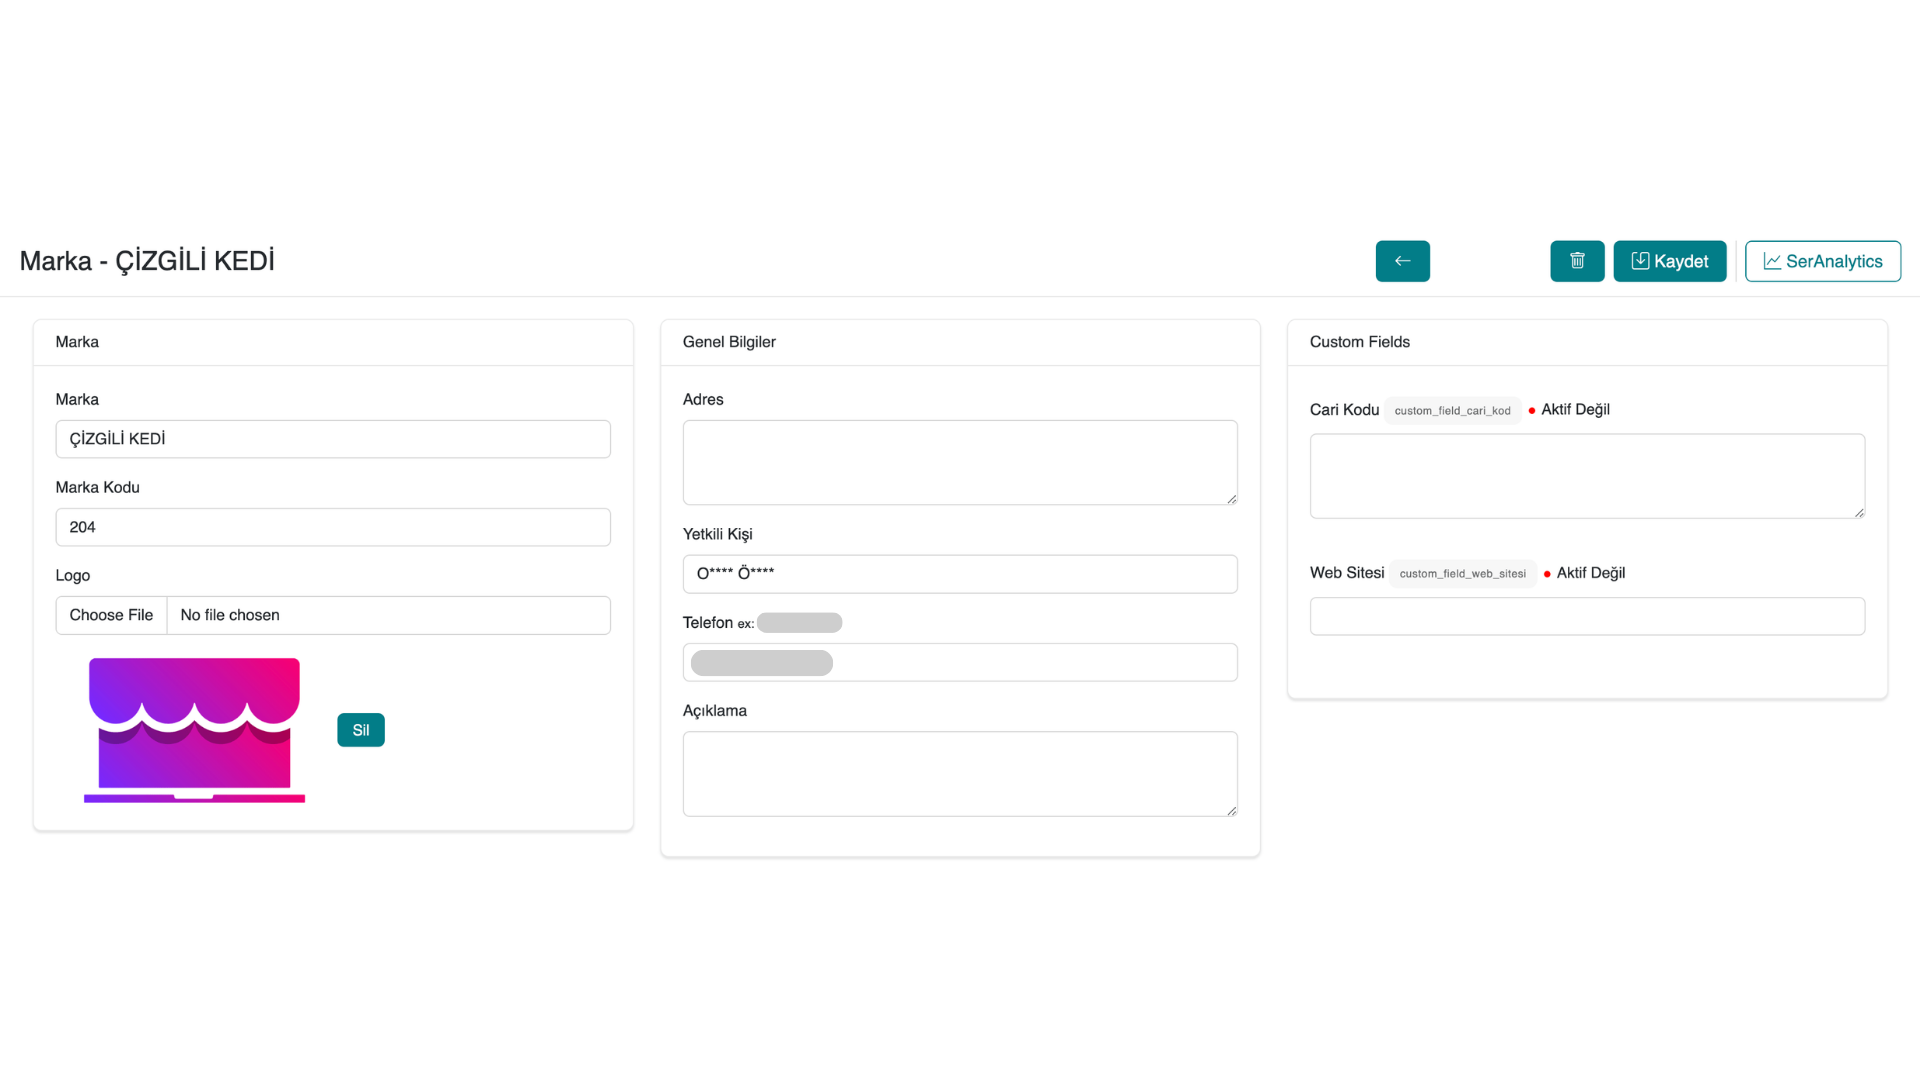Click the Yetkili Kişi input field
Image resolution: width=1920 pixels, height=1080 pixels.
959,574
